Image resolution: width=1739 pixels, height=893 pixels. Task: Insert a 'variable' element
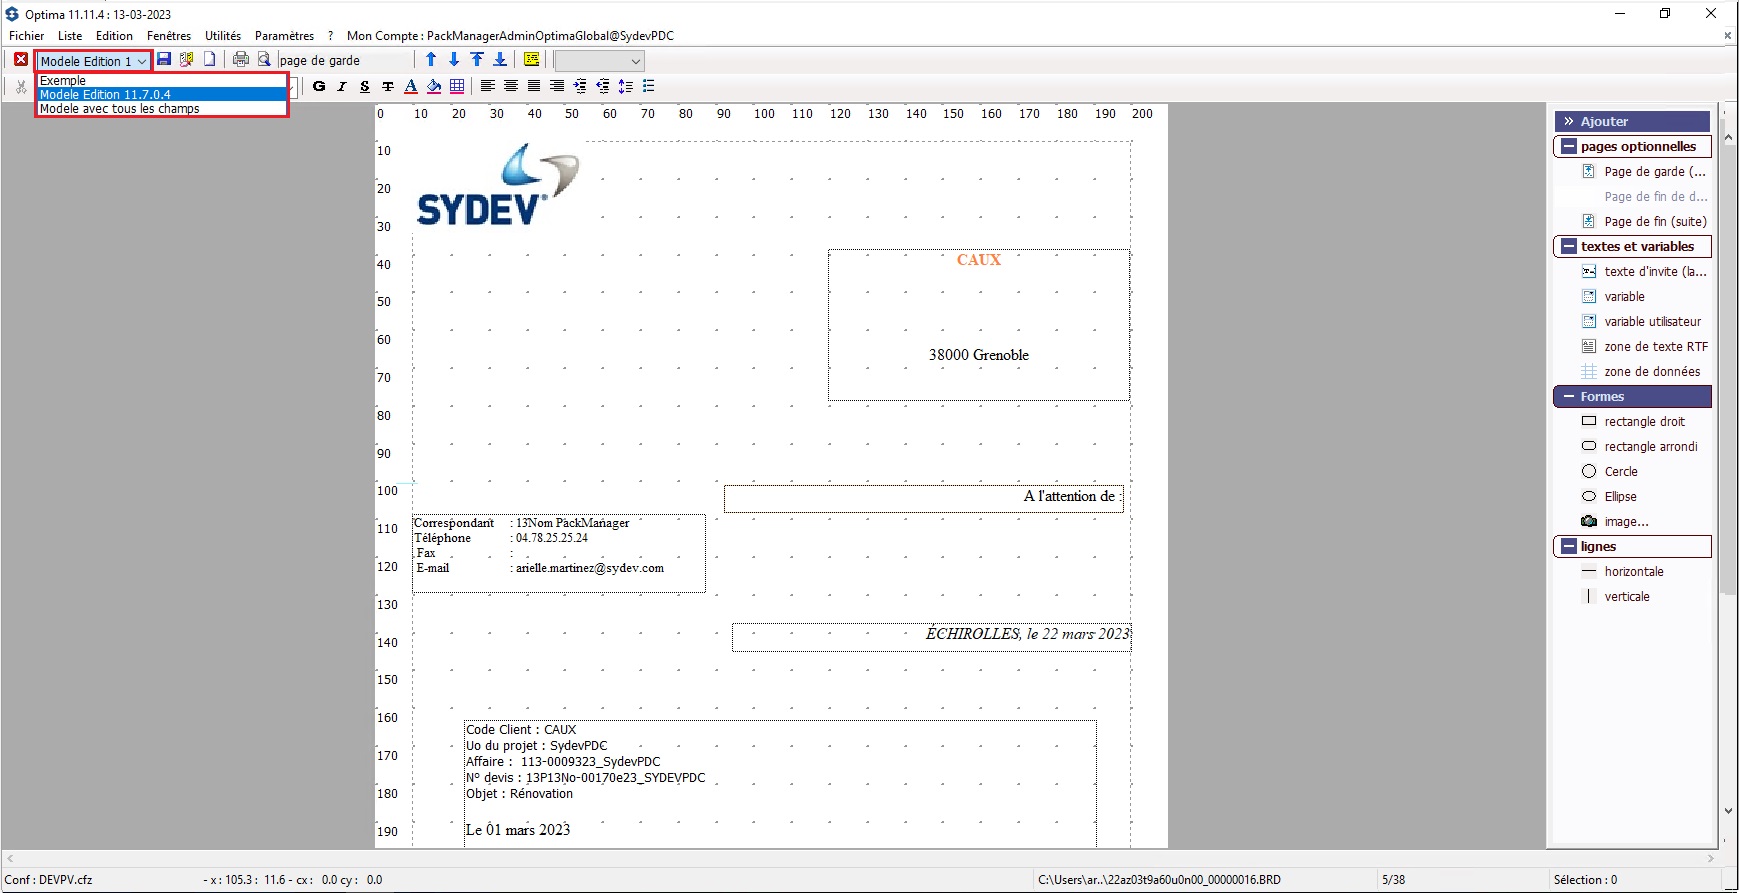1613,296
